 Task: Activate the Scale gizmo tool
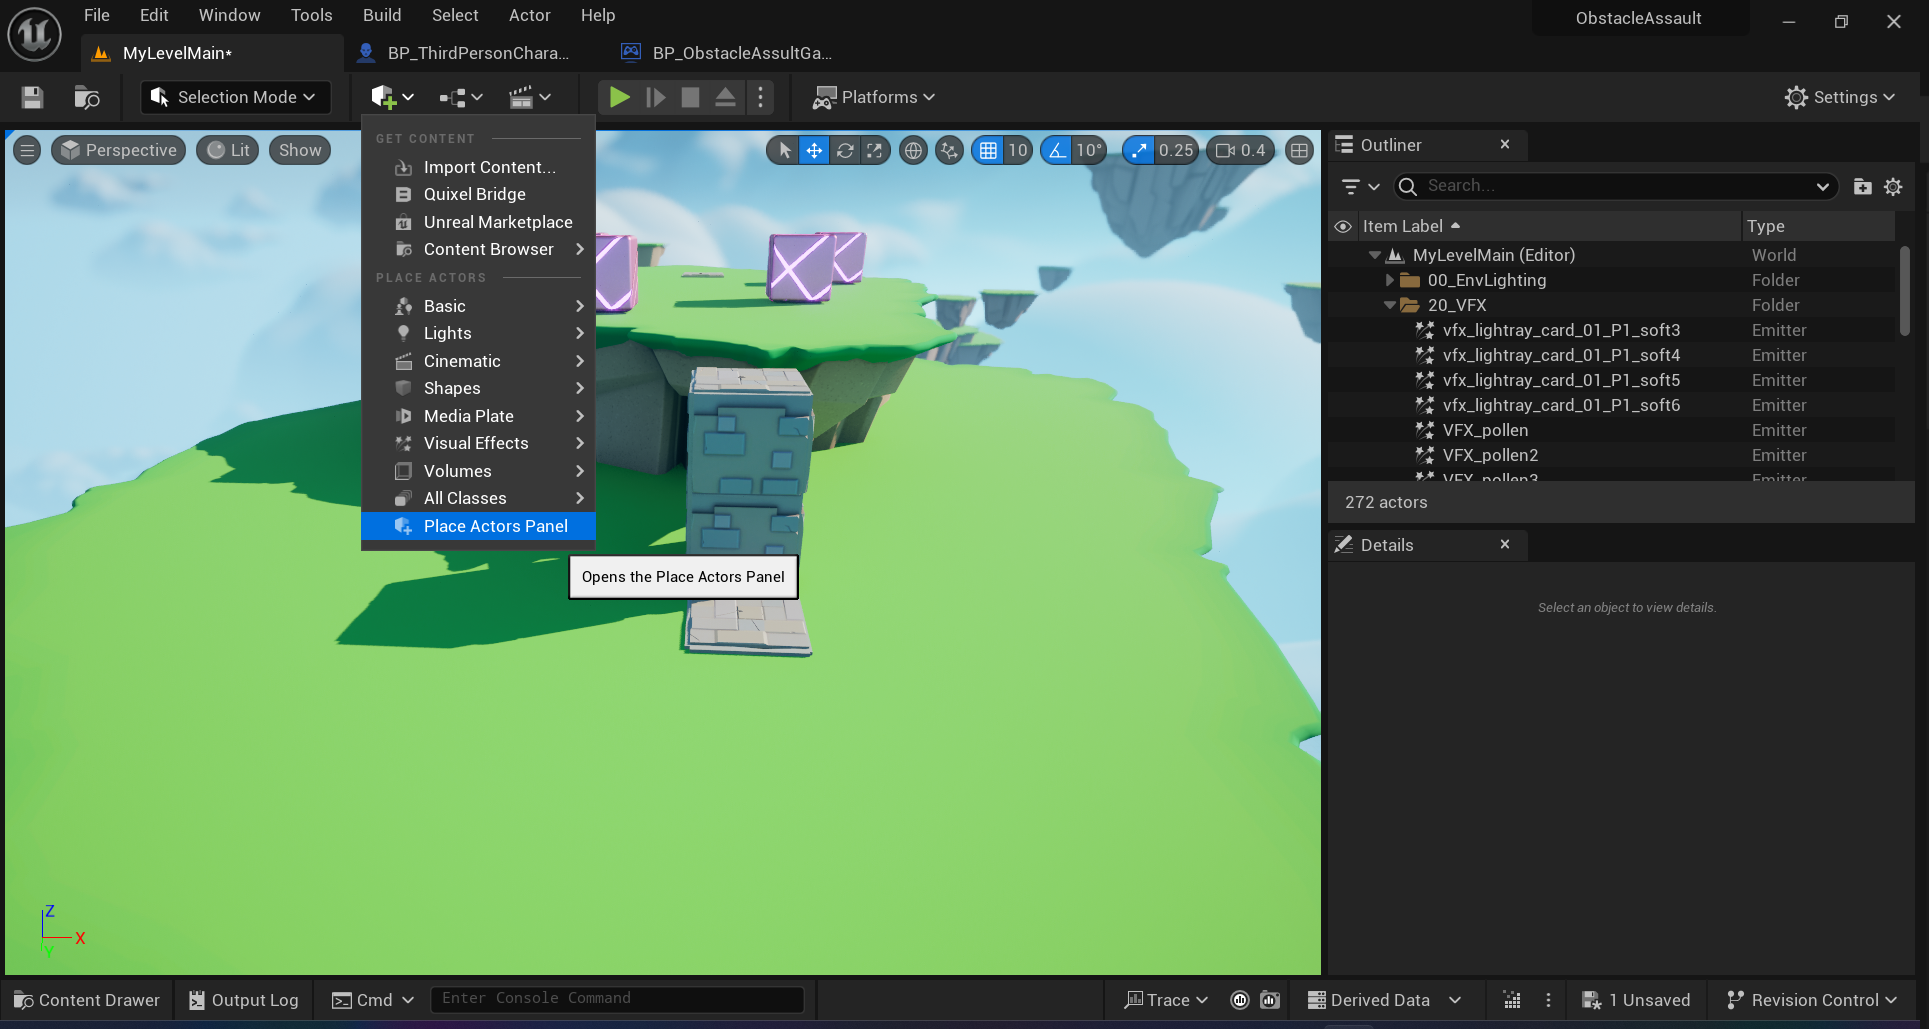(x=875, y=150)
